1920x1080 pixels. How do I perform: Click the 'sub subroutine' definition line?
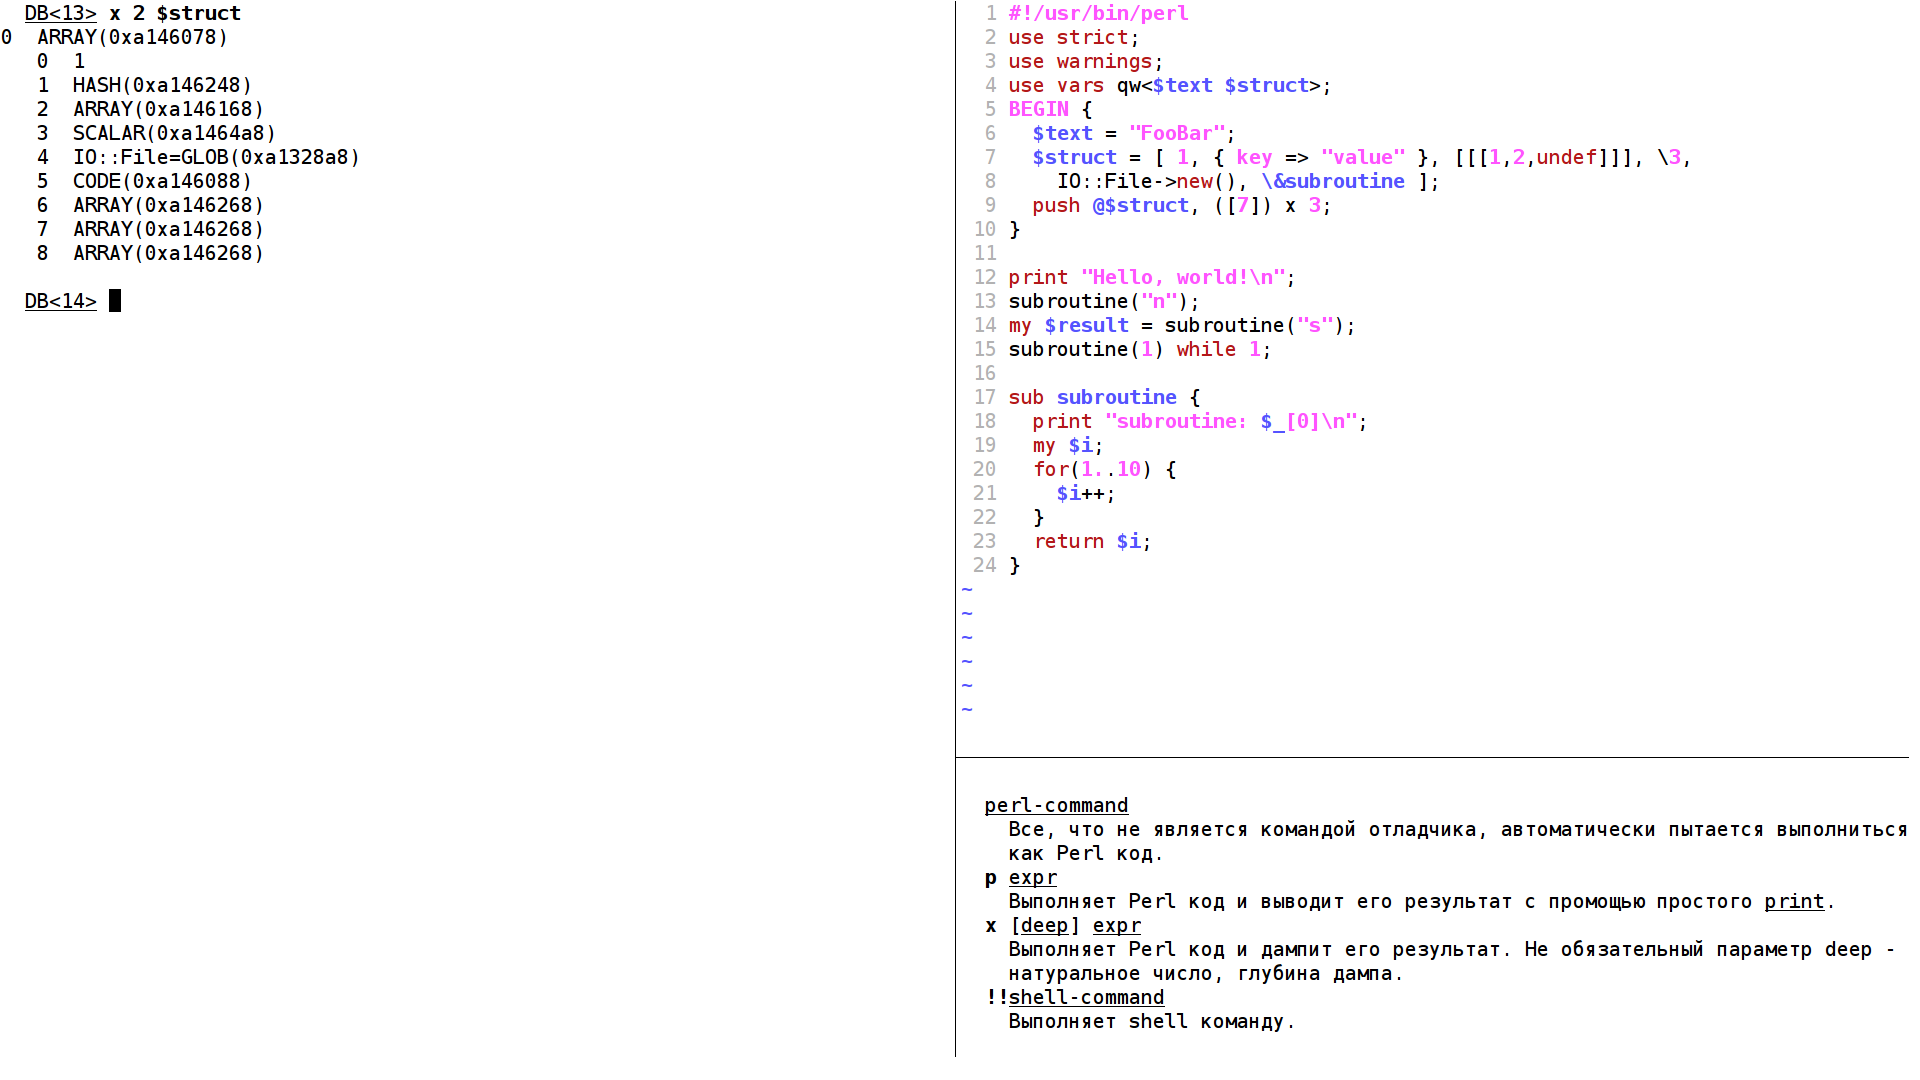1104,397
